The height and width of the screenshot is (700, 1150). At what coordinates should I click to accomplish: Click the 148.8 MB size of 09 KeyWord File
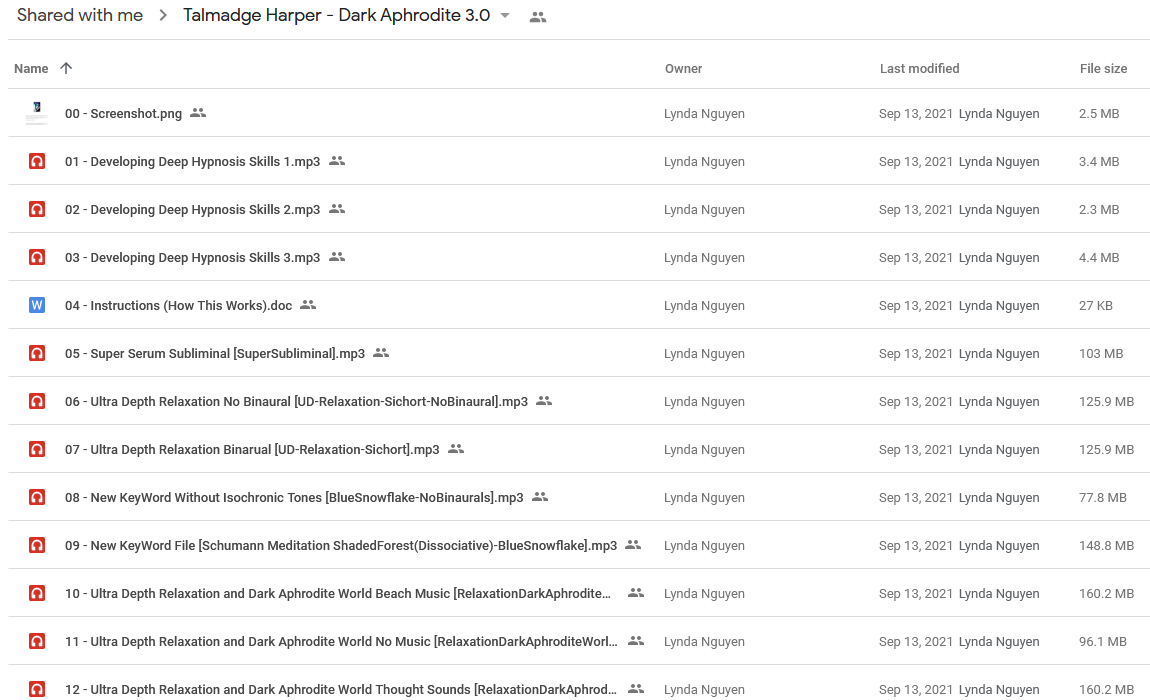coord(1106,546)
